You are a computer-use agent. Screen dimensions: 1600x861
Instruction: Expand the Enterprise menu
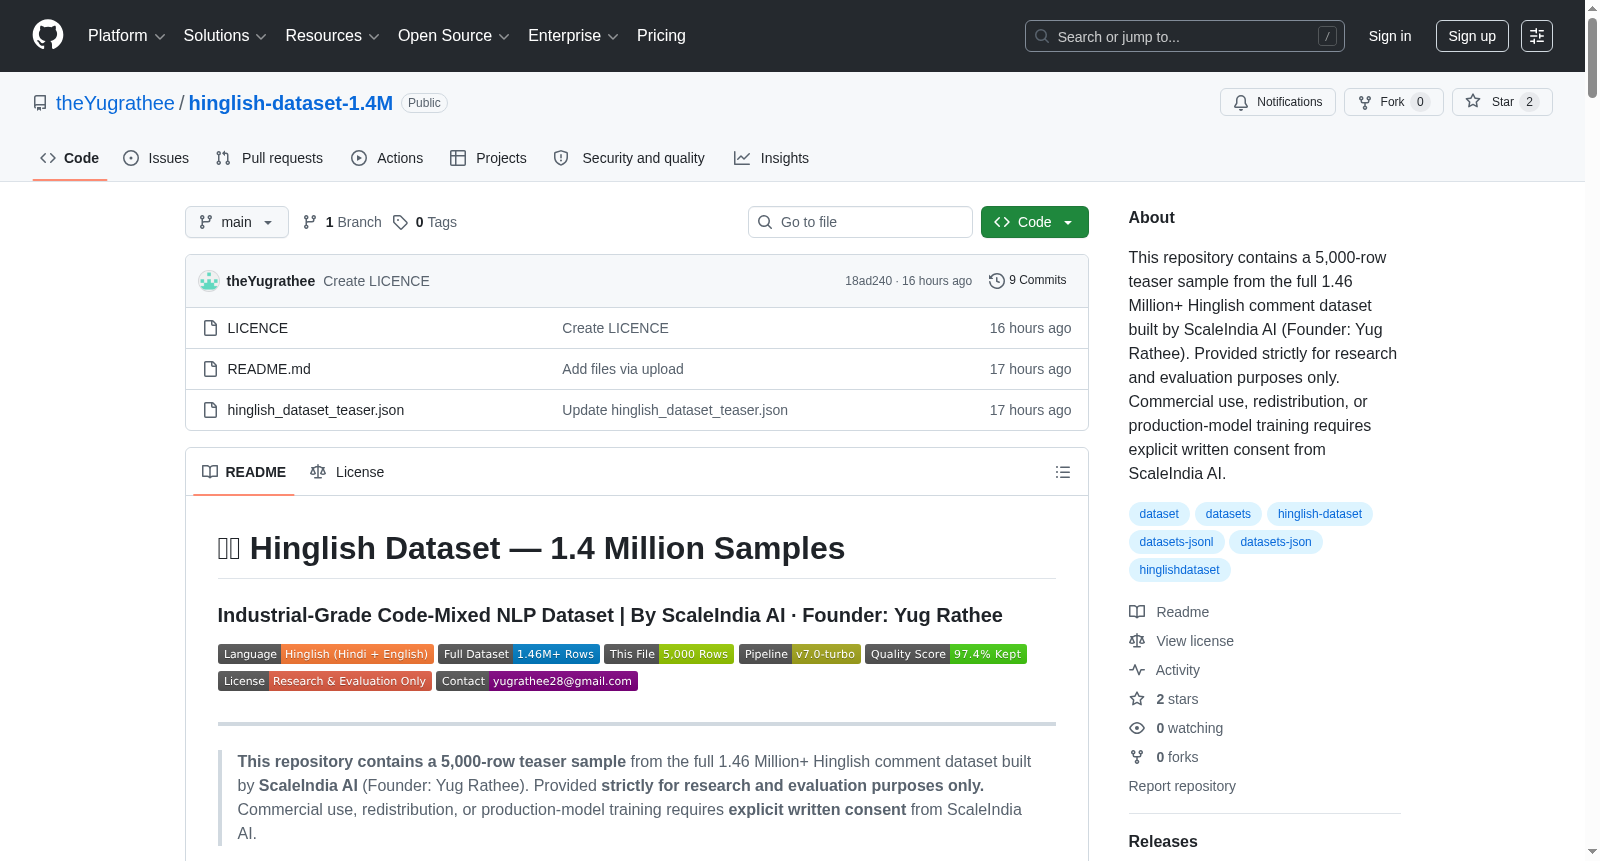pos(573,36)
